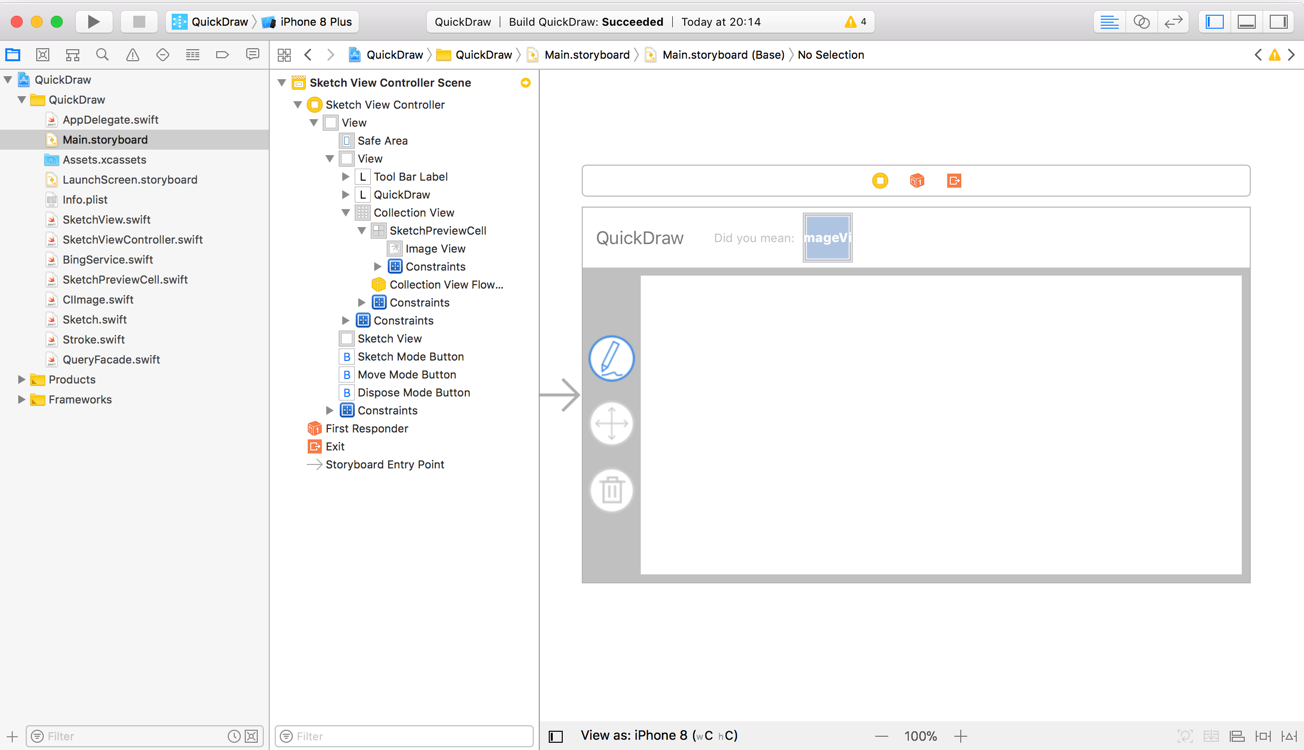Show the Version editor
Image resolution: width=1304 pixels, height=750 pixels.
(x=1173, y=21)
